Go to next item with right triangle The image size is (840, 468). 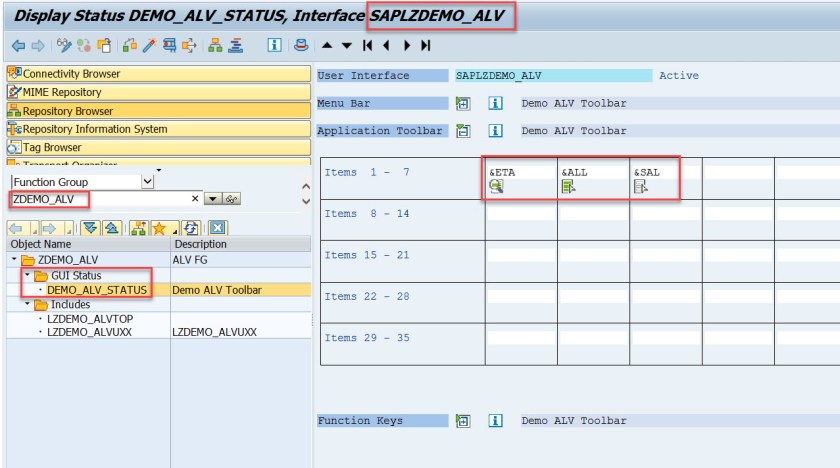[407, 46]
